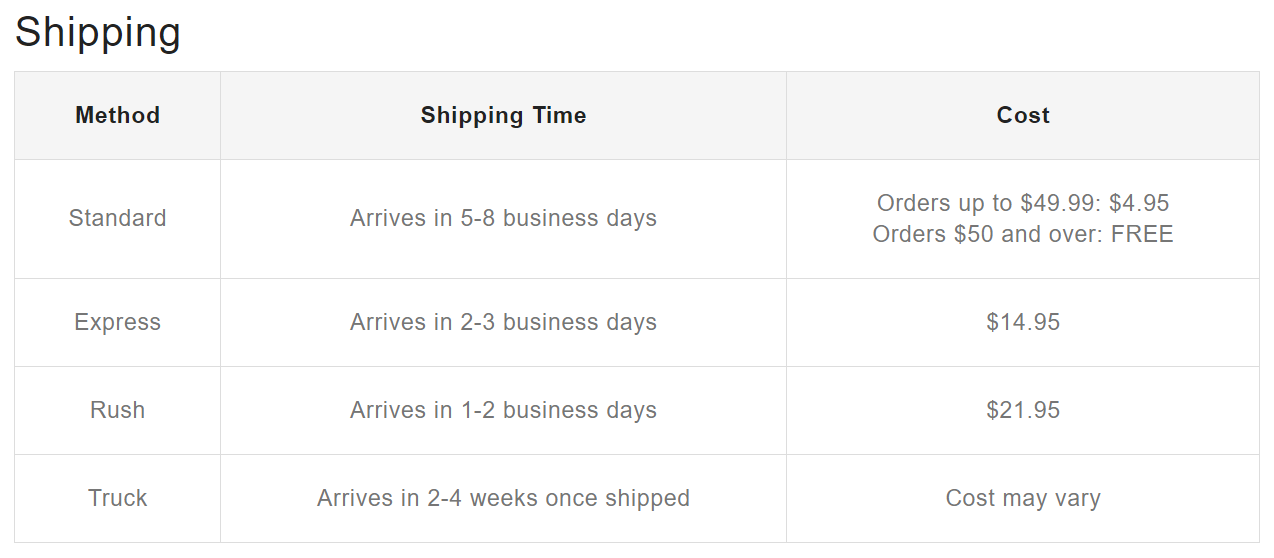The height and width of the screenshot is (558, 1274).
Task: Click the Method column header
Action: (117, 115)
